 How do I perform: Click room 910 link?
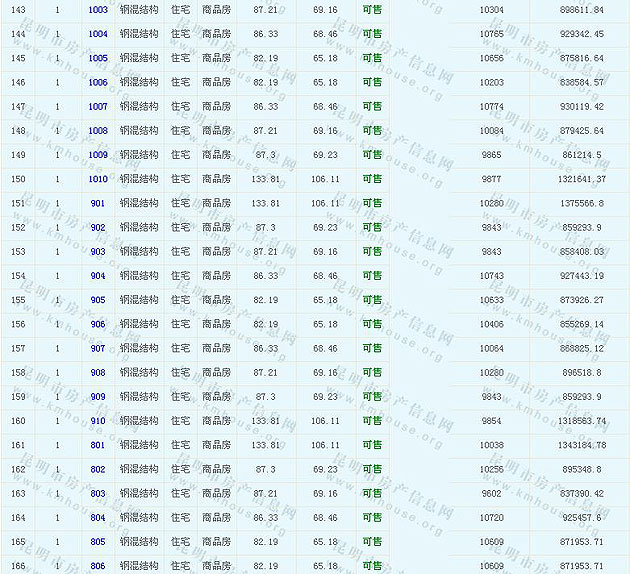coord(97,421)
